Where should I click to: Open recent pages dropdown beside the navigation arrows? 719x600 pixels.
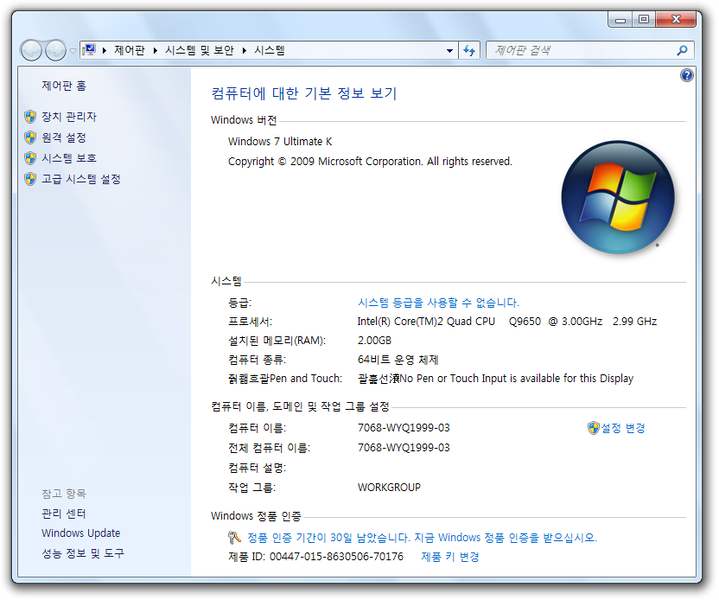coord(72,50)
